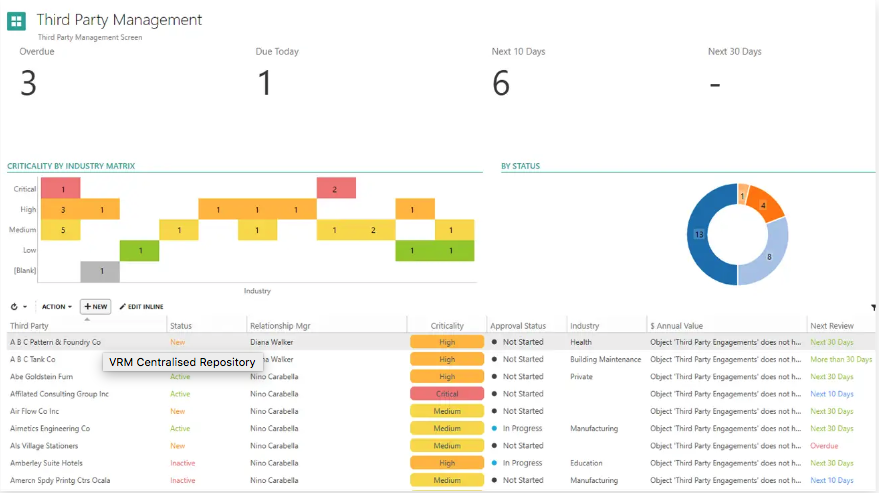The image size is (879, 493).
Task: Click the refresh icon in the table toolbar
Action: [x=14, y=307]
